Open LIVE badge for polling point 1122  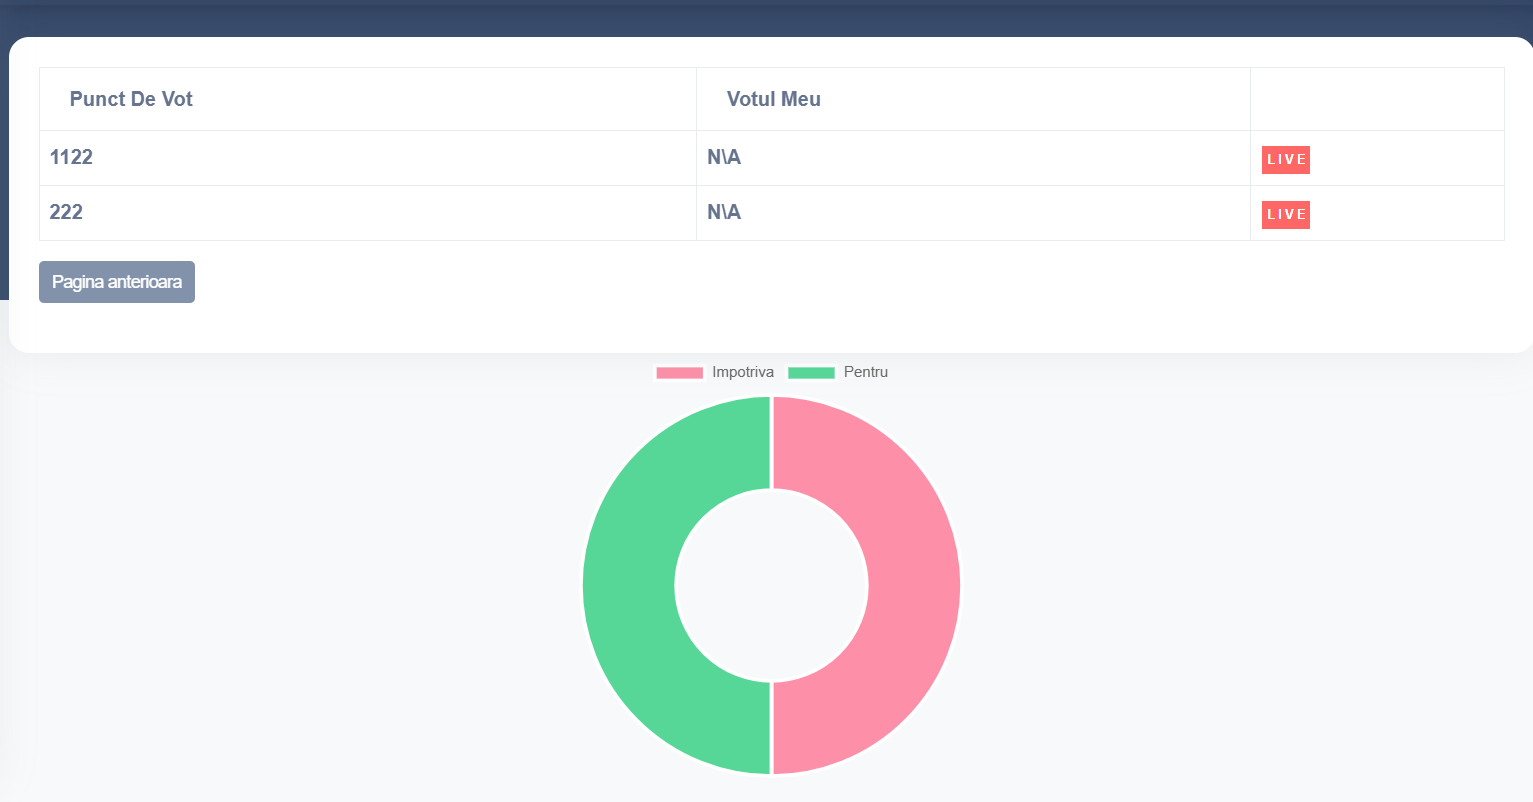point(1286,160)
